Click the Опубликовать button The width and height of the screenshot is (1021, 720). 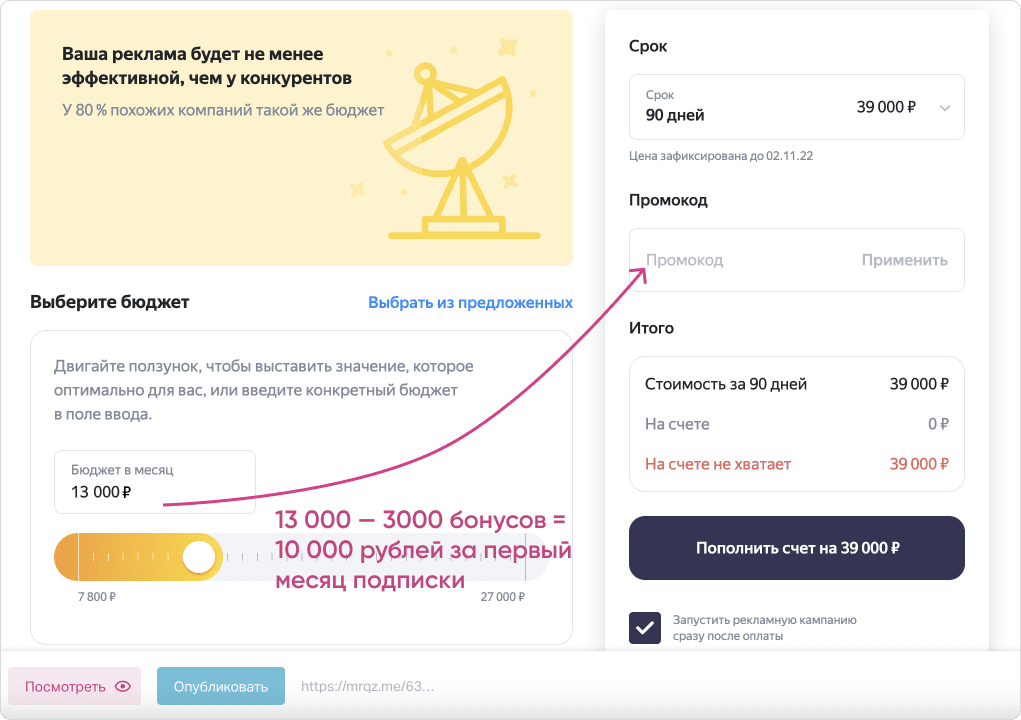[x=221, y=687]
